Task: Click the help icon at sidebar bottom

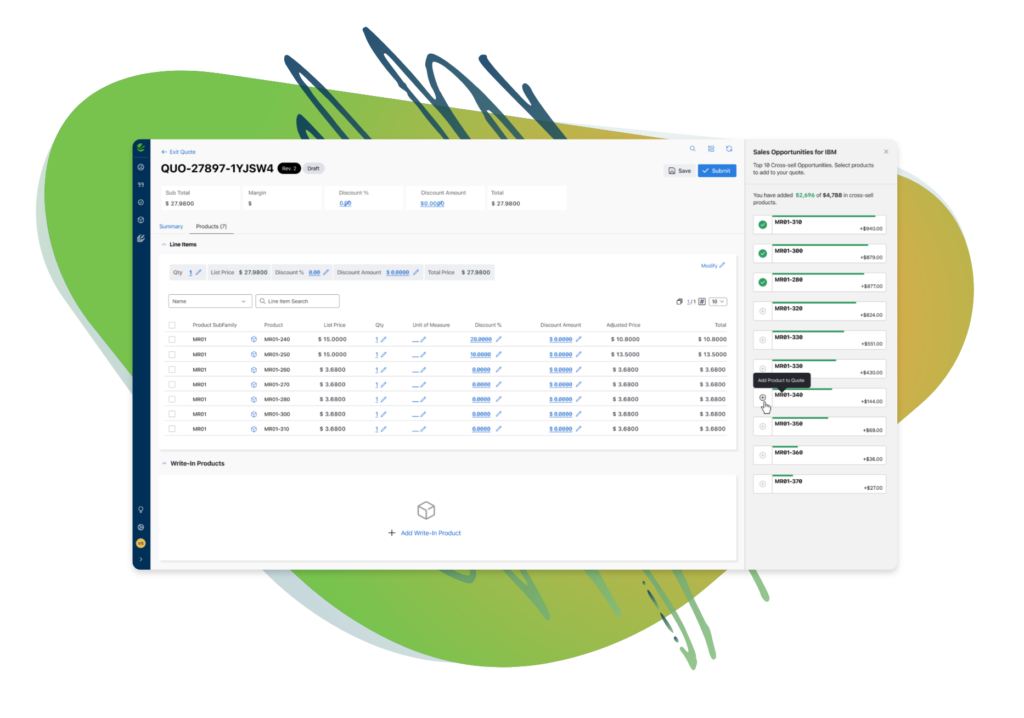Action: 141,526
